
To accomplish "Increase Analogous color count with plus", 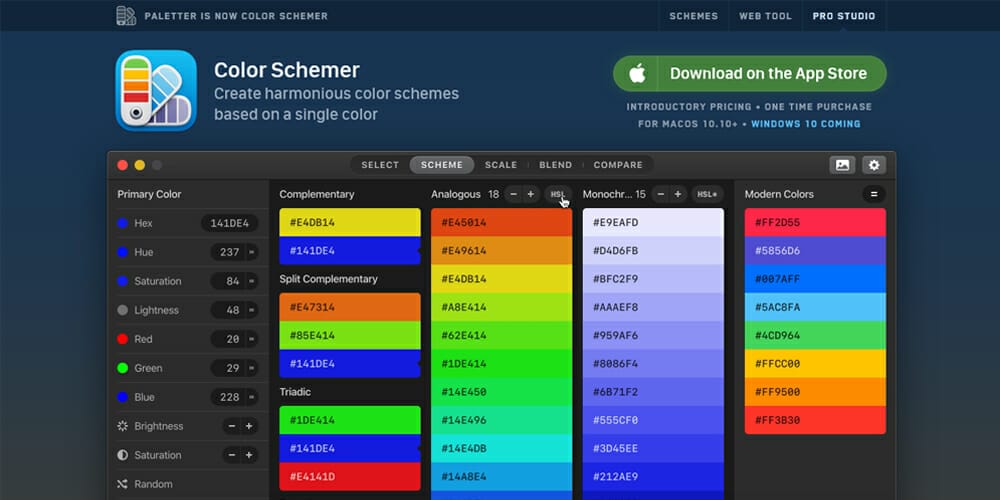I will click(531, 194).
